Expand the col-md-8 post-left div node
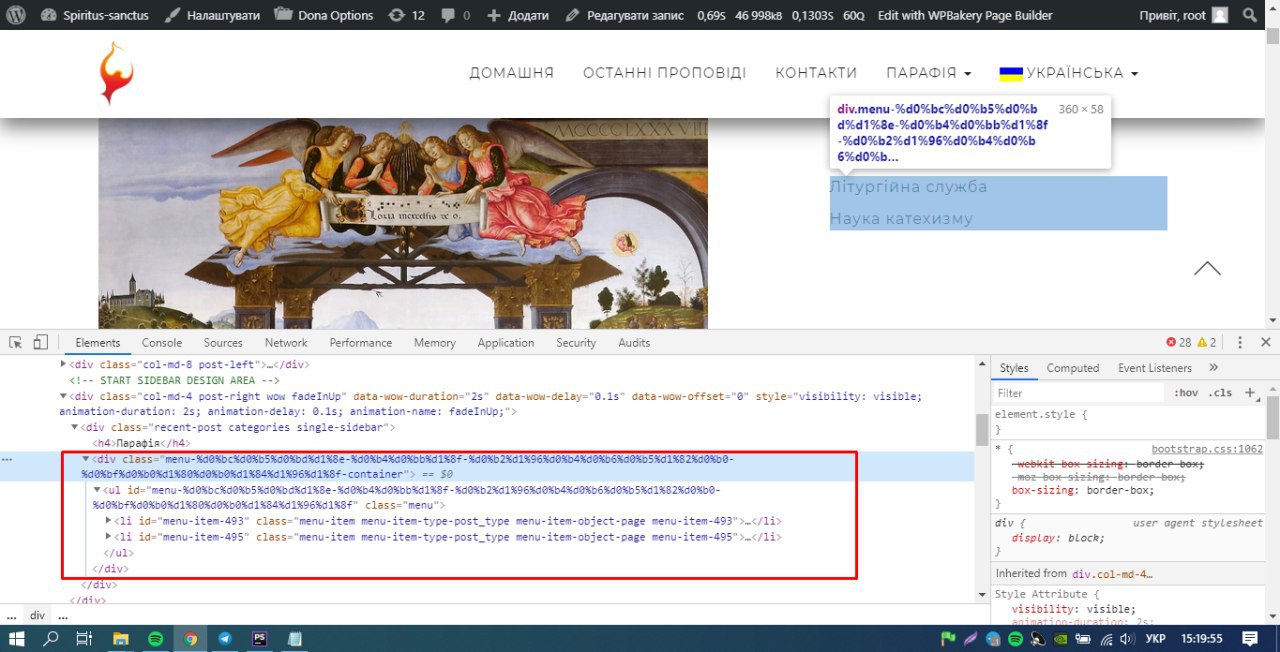This screenshot has width=1280, height=652. pyautogui.click(x=64, y=365)
